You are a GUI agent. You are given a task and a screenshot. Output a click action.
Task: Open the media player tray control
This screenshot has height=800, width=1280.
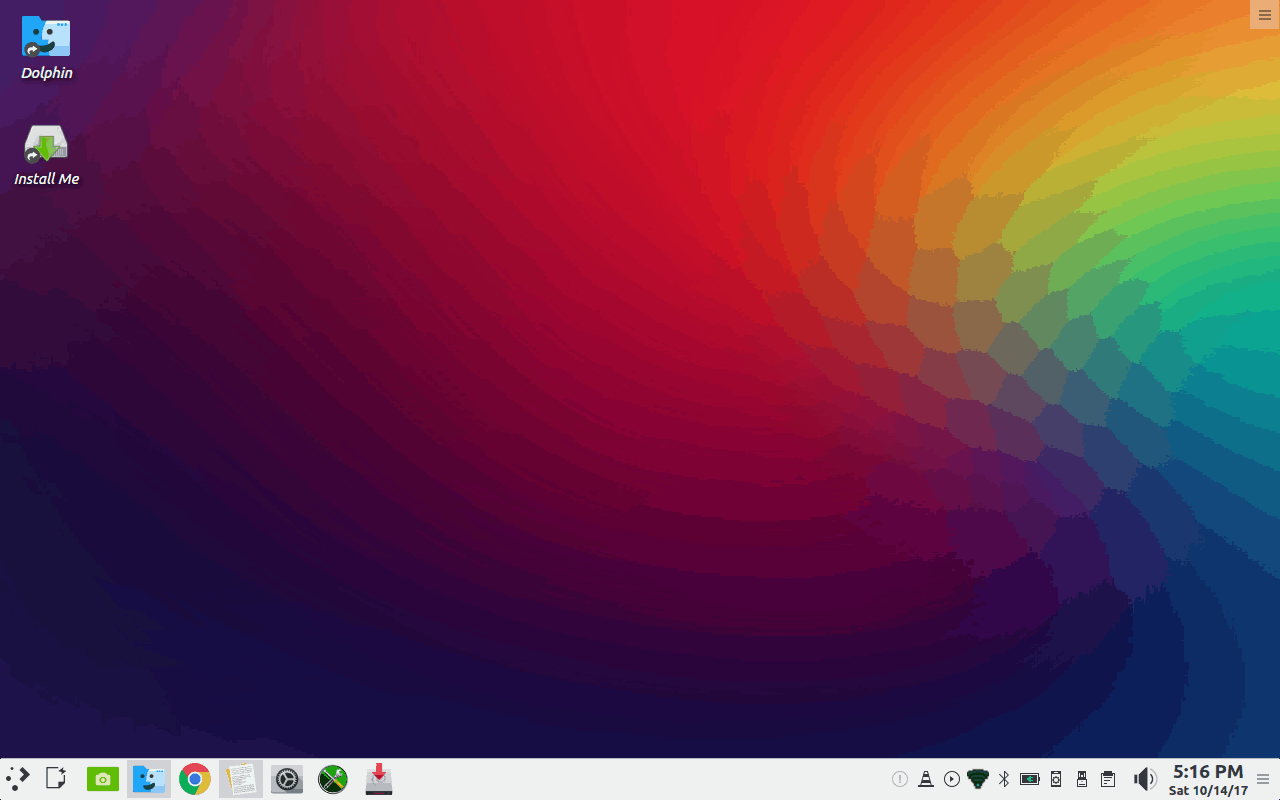click(952, 779)
